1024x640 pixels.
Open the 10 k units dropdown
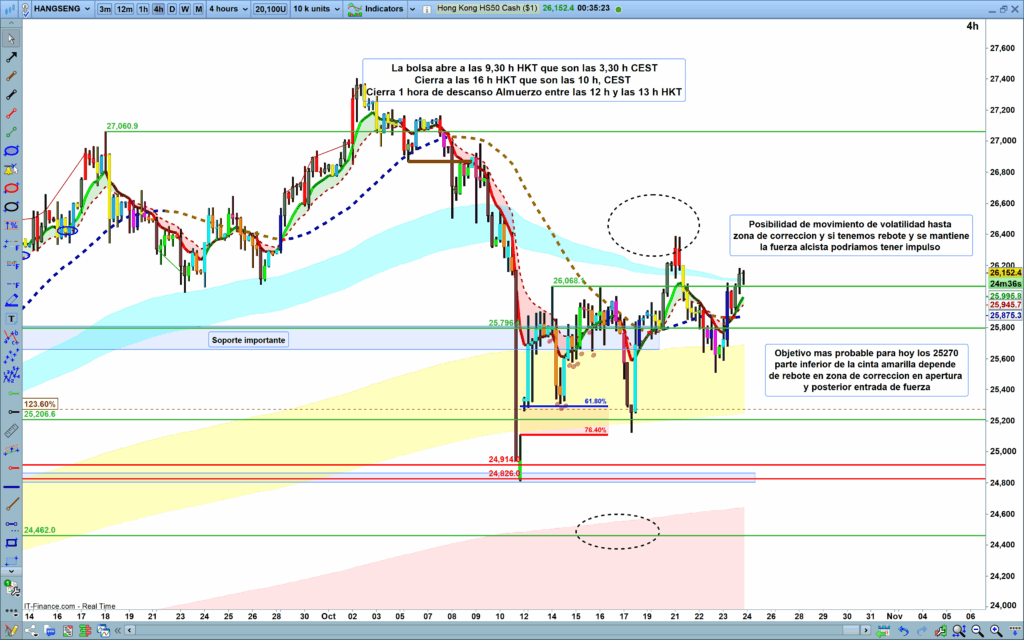(x=314, y=8)
